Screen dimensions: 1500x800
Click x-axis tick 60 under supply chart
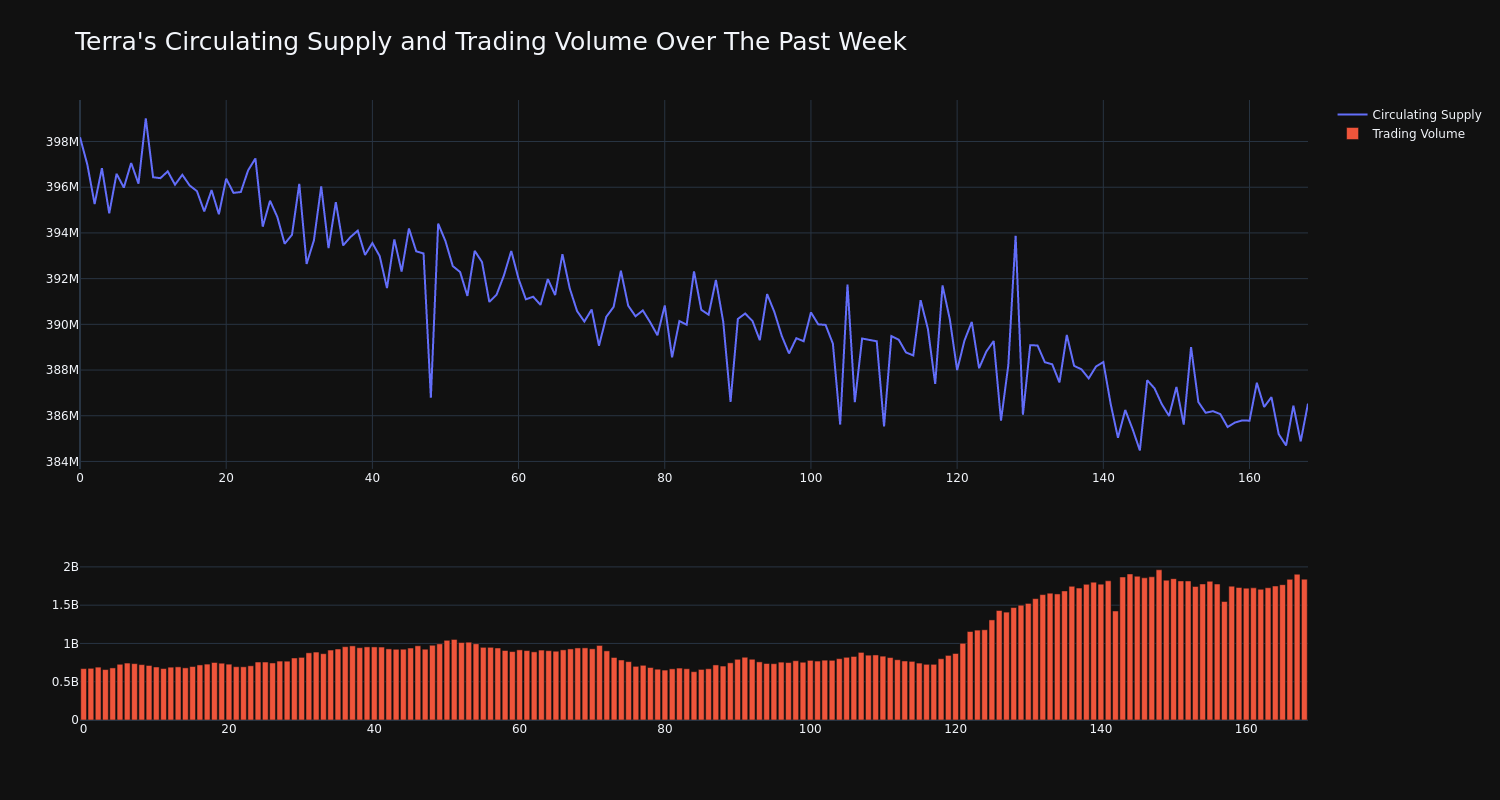pos(518,478)
